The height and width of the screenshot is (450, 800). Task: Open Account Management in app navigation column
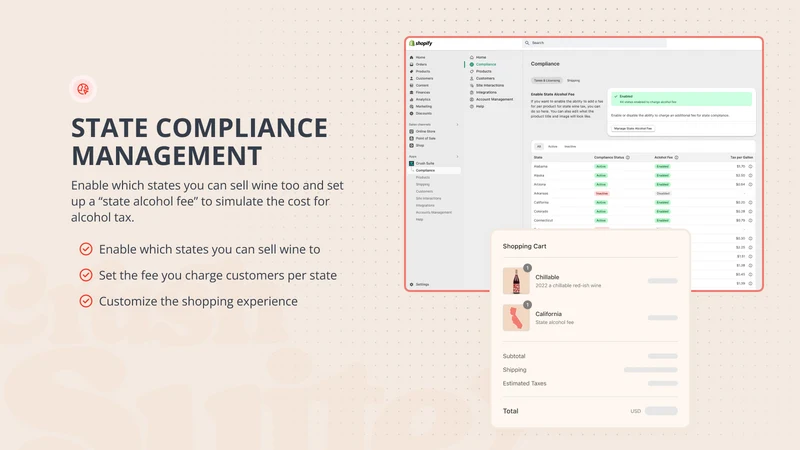coord(494,99)
